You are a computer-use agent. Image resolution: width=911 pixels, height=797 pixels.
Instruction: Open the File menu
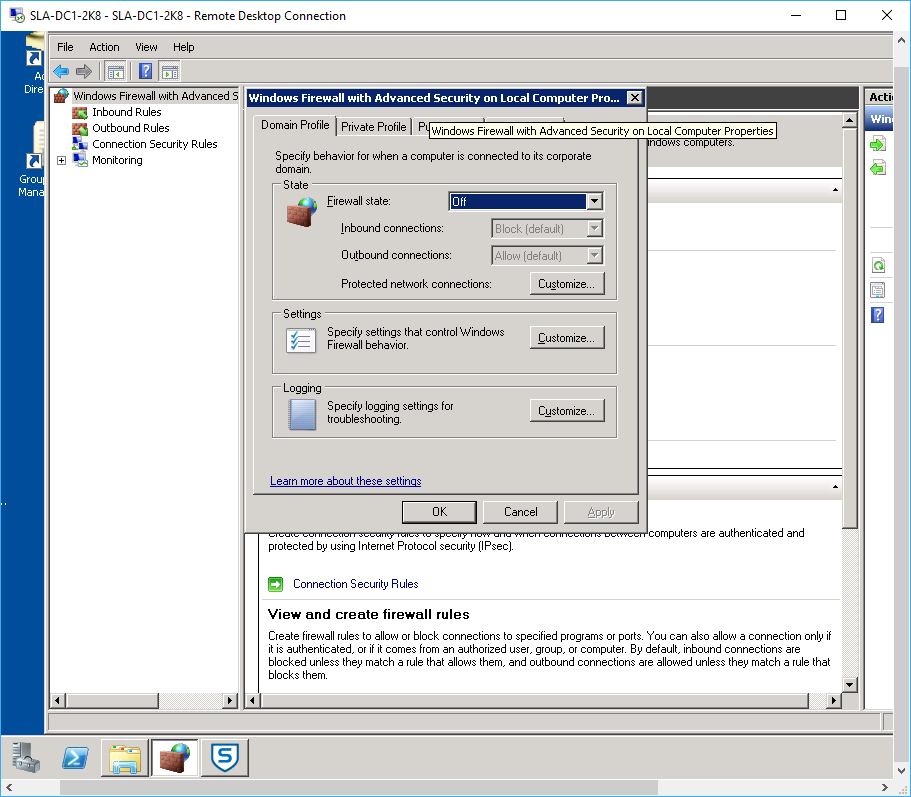point(65,47)
